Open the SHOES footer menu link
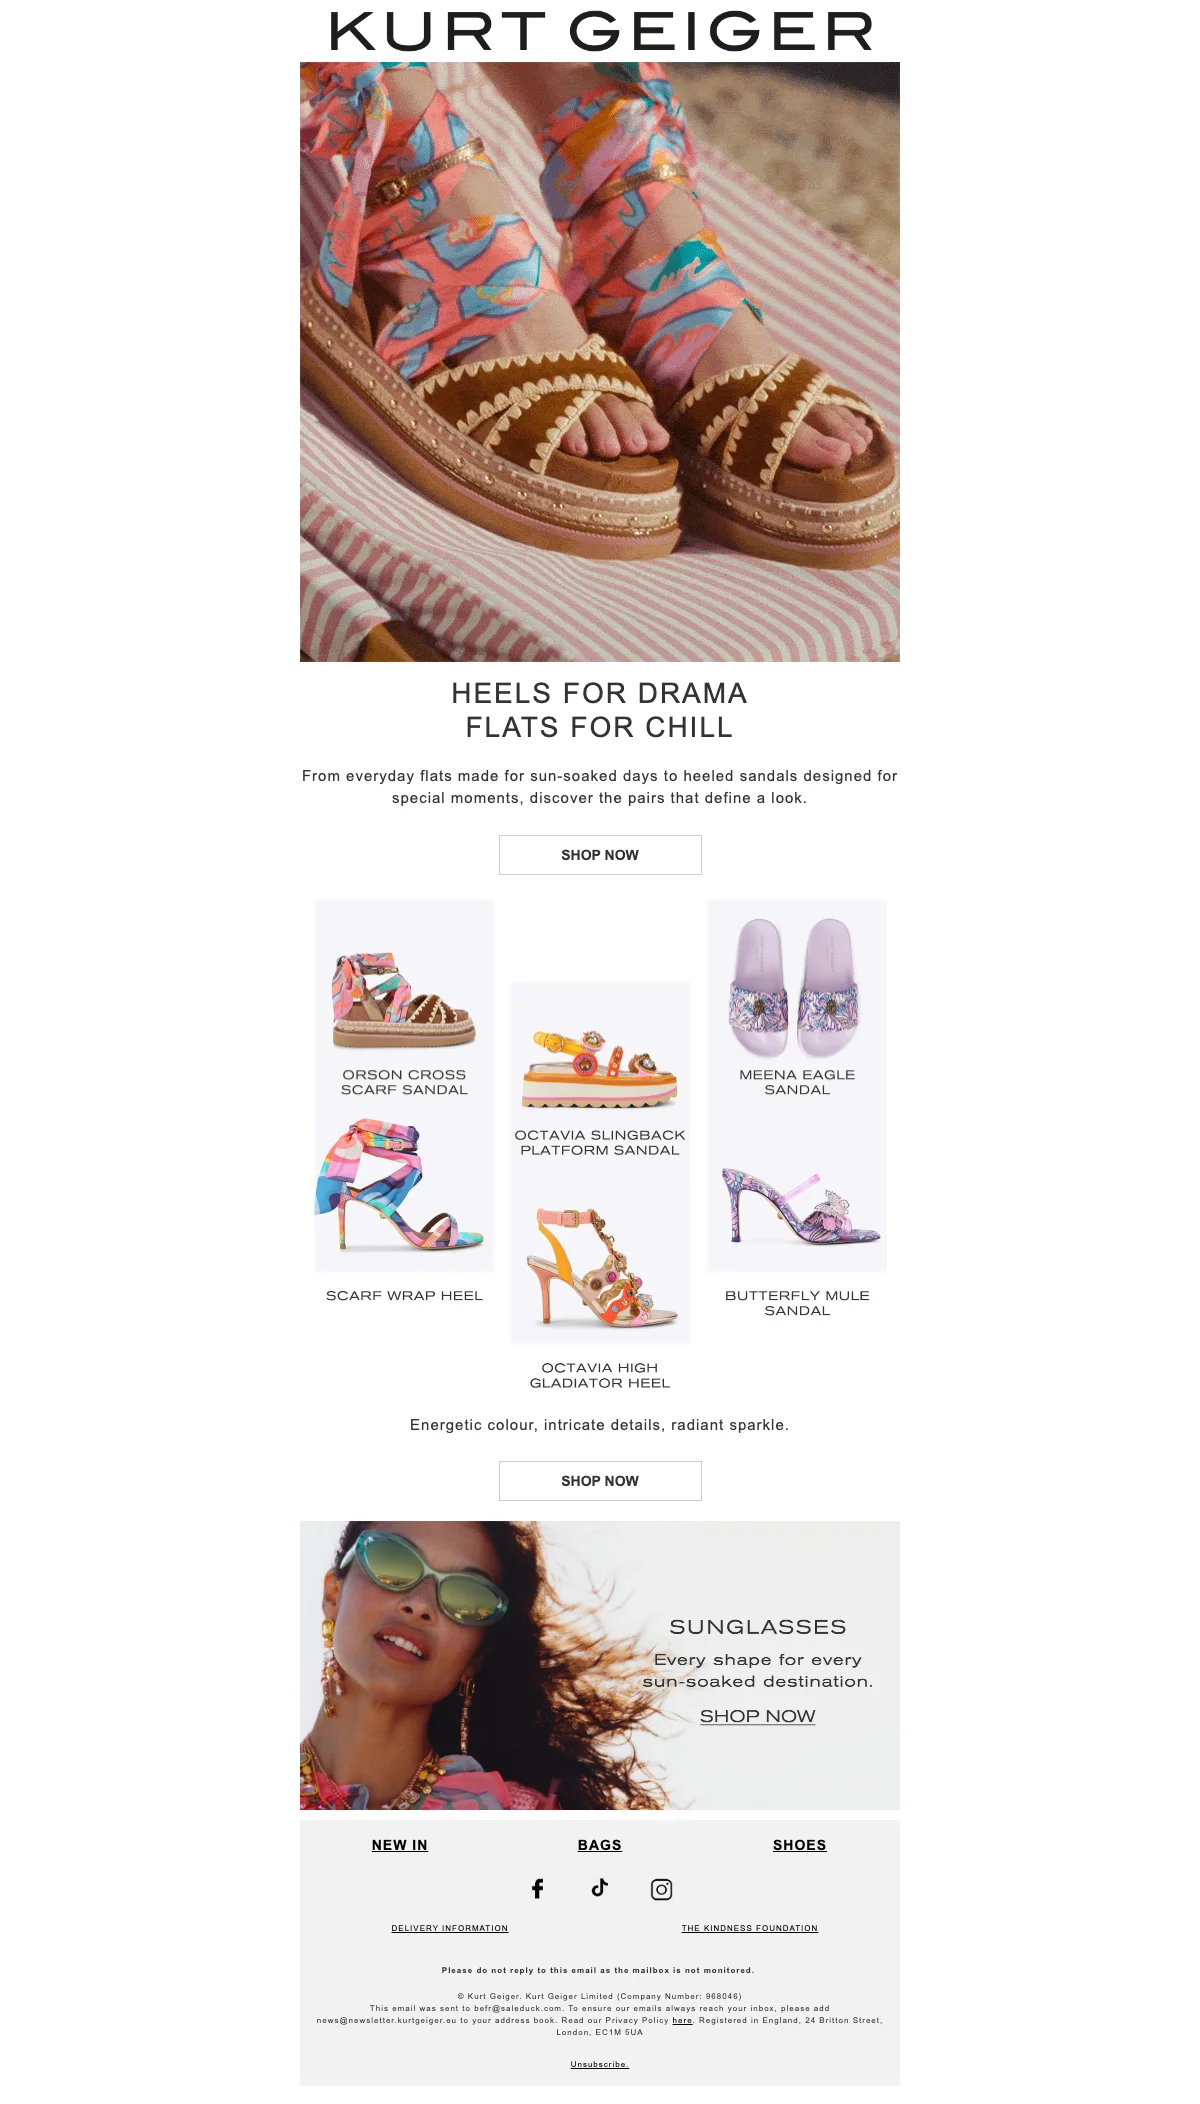Image resolution: width=1200 pixels, height=2104 pixels. click(800, 1845)
